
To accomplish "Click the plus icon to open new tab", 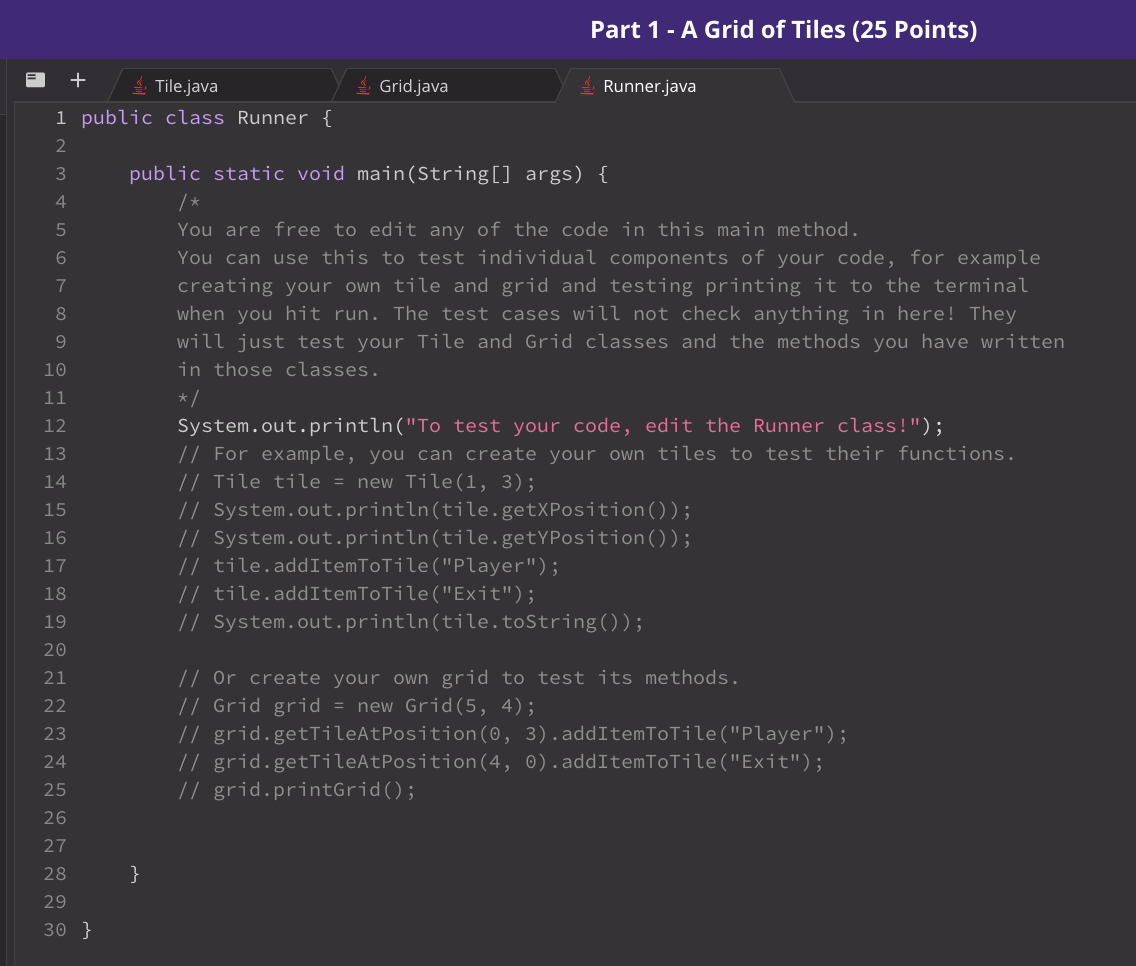I will (78, 80).
